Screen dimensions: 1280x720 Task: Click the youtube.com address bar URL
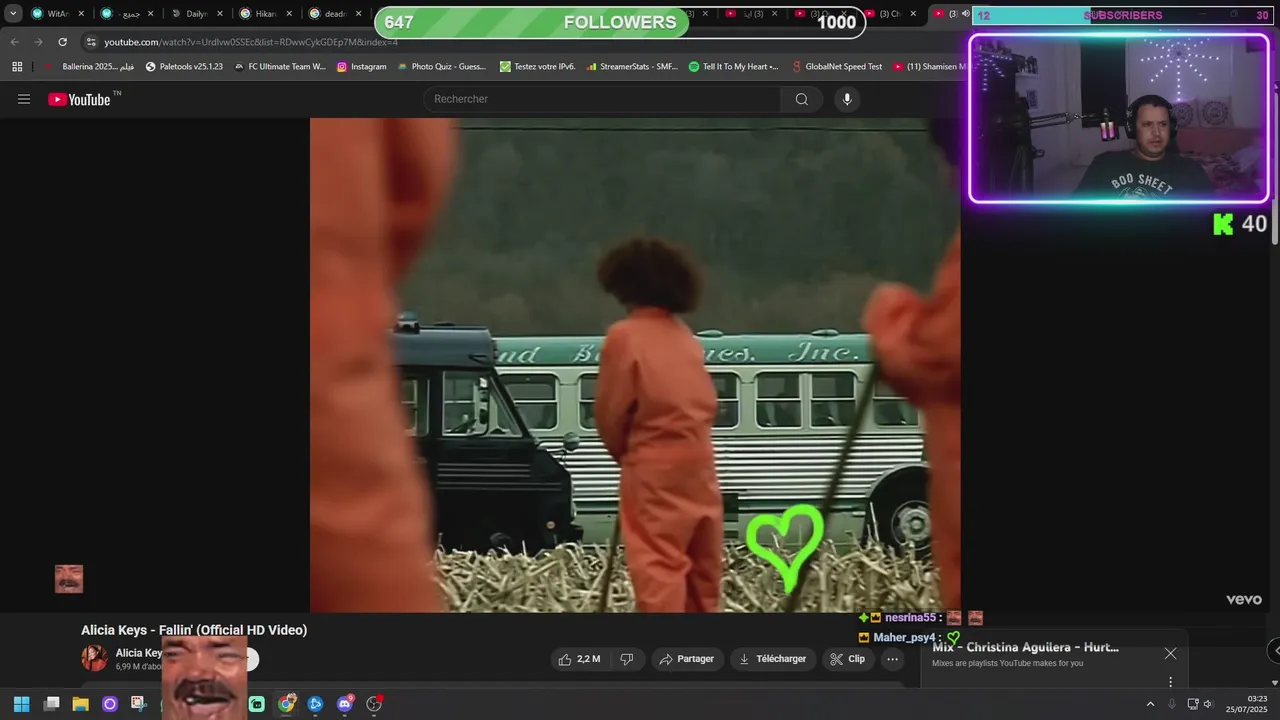pyautogui.click(x=251, y=42)
